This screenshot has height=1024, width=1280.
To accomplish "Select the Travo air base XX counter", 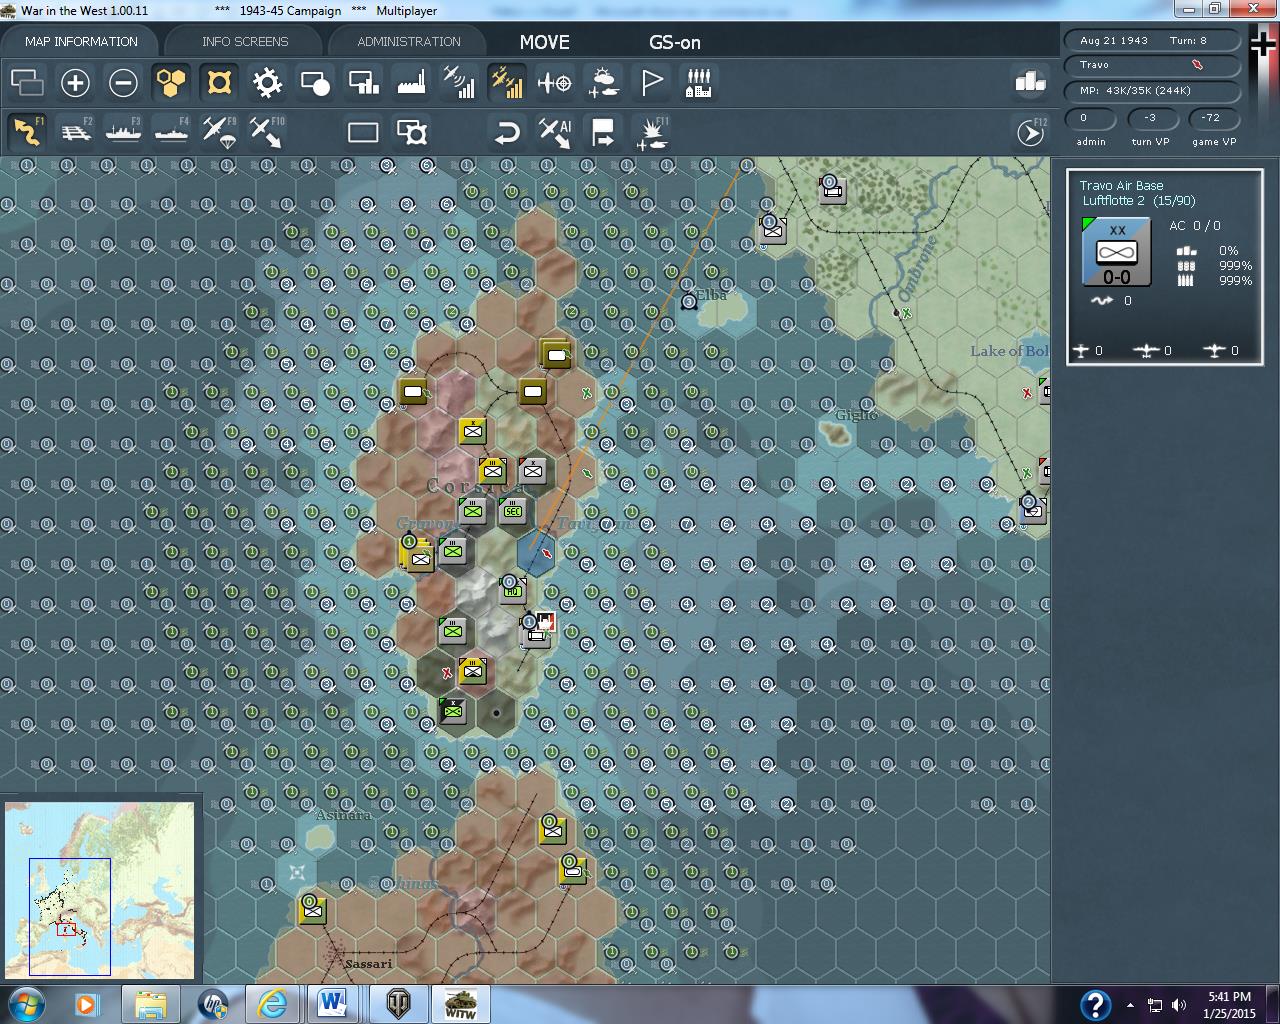I will pos(1116,252).
